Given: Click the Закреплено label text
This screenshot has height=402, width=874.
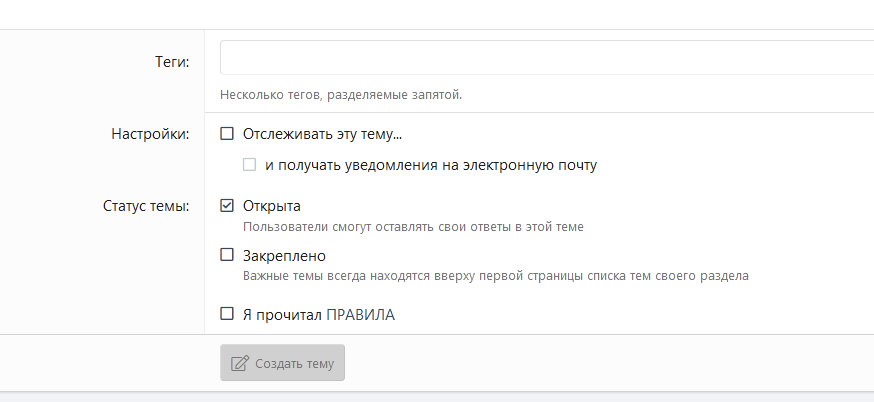Looking at the screenshot, I should point(284,255).
